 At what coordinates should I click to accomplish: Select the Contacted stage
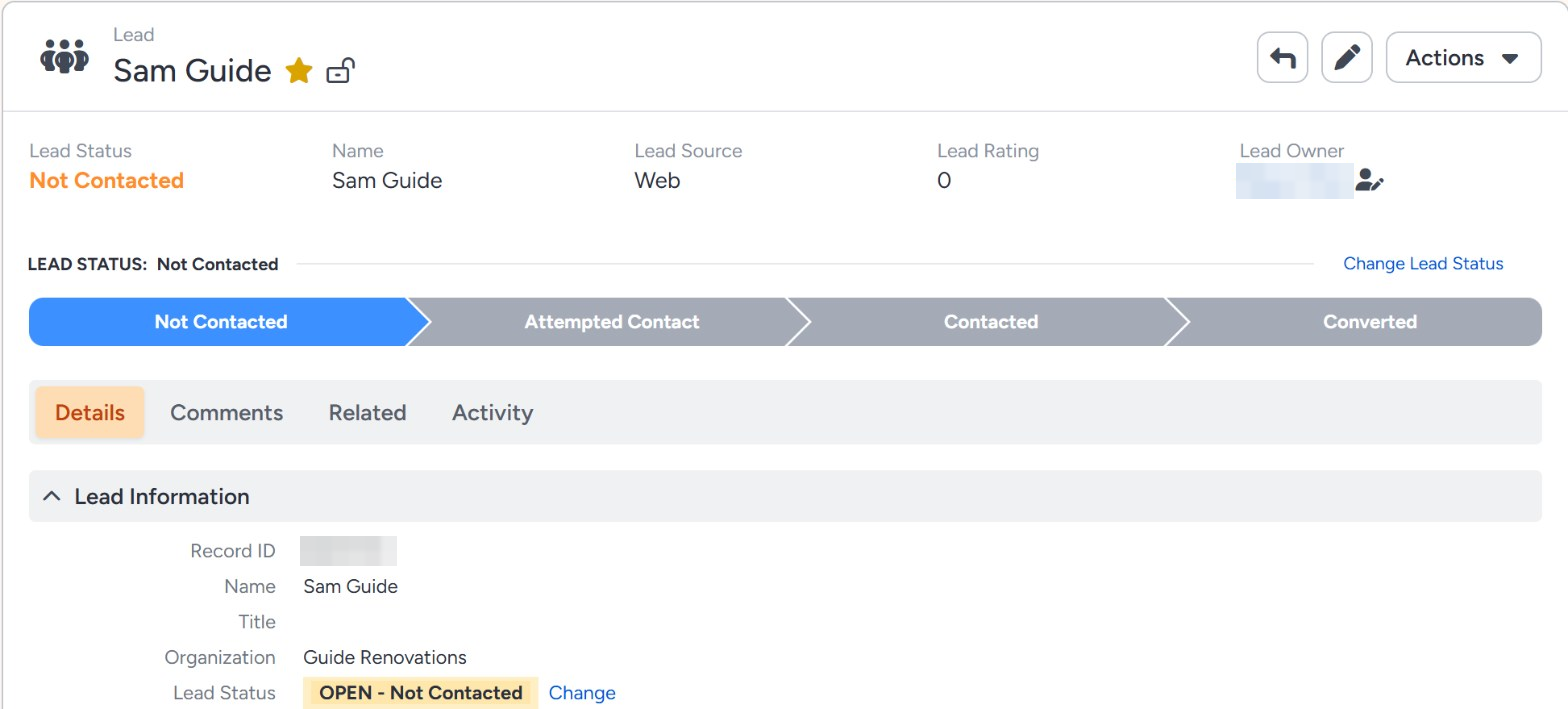990,322
